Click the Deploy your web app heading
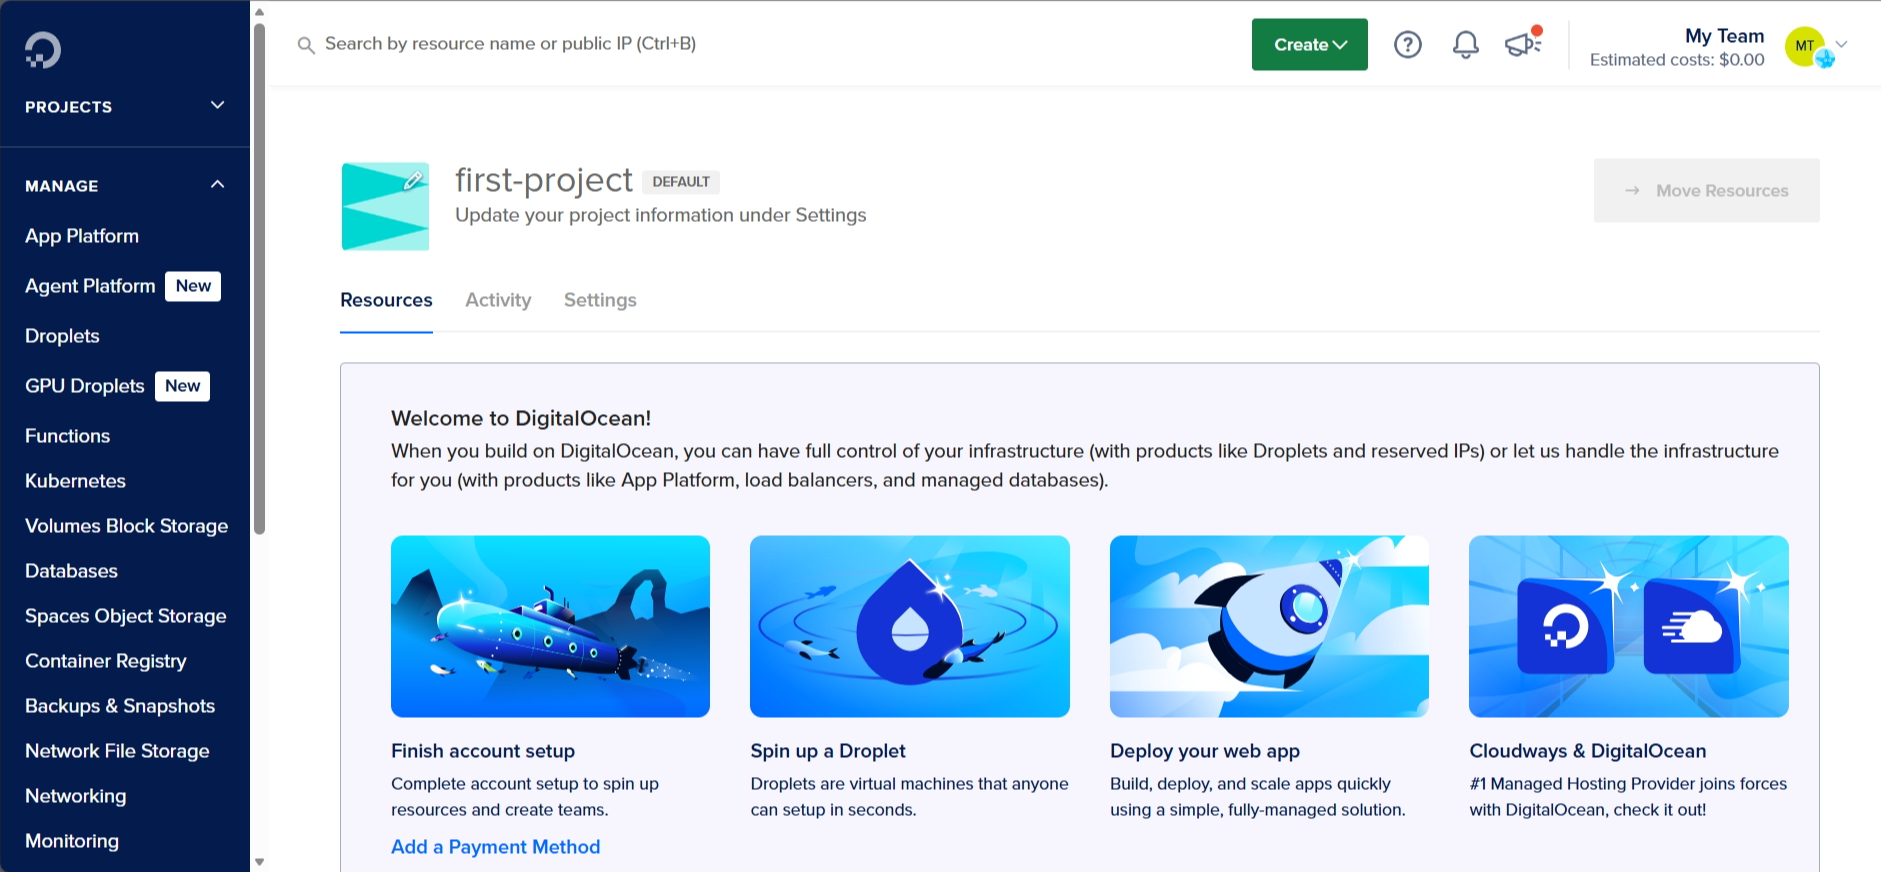This screenshot has width=1881, height=872. pos(1205,751)
